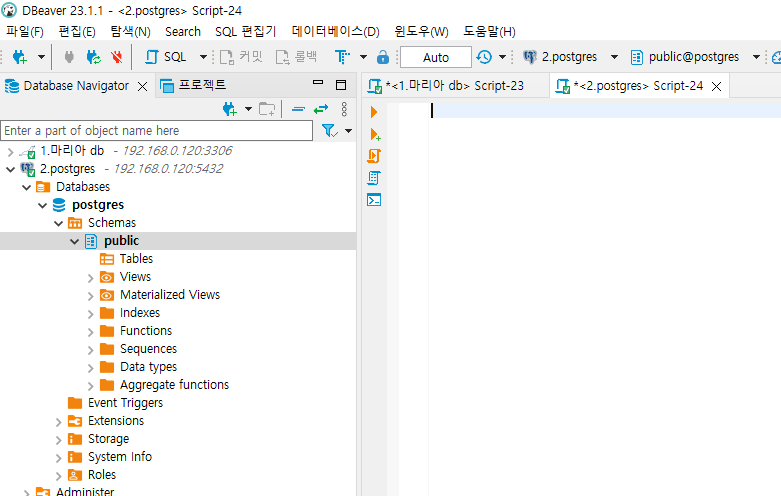
Task: Toggle link with editor arrows icon
Action: tap(321, 109)
